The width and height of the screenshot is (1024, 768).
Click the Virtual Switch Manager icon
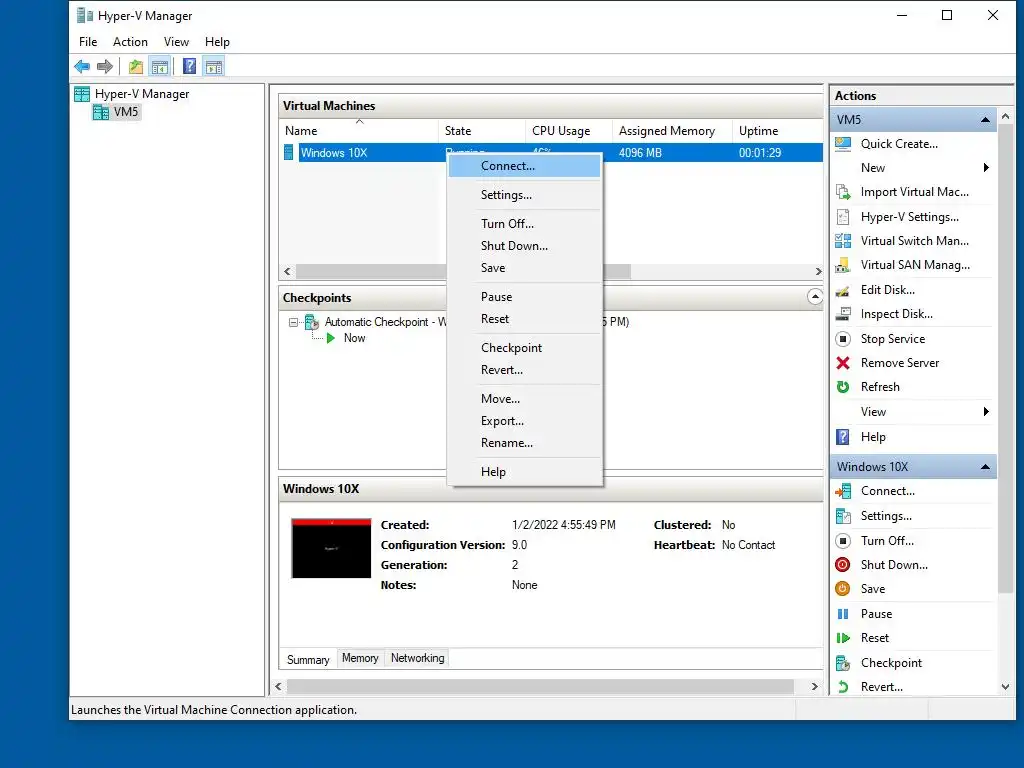point(843,241)
